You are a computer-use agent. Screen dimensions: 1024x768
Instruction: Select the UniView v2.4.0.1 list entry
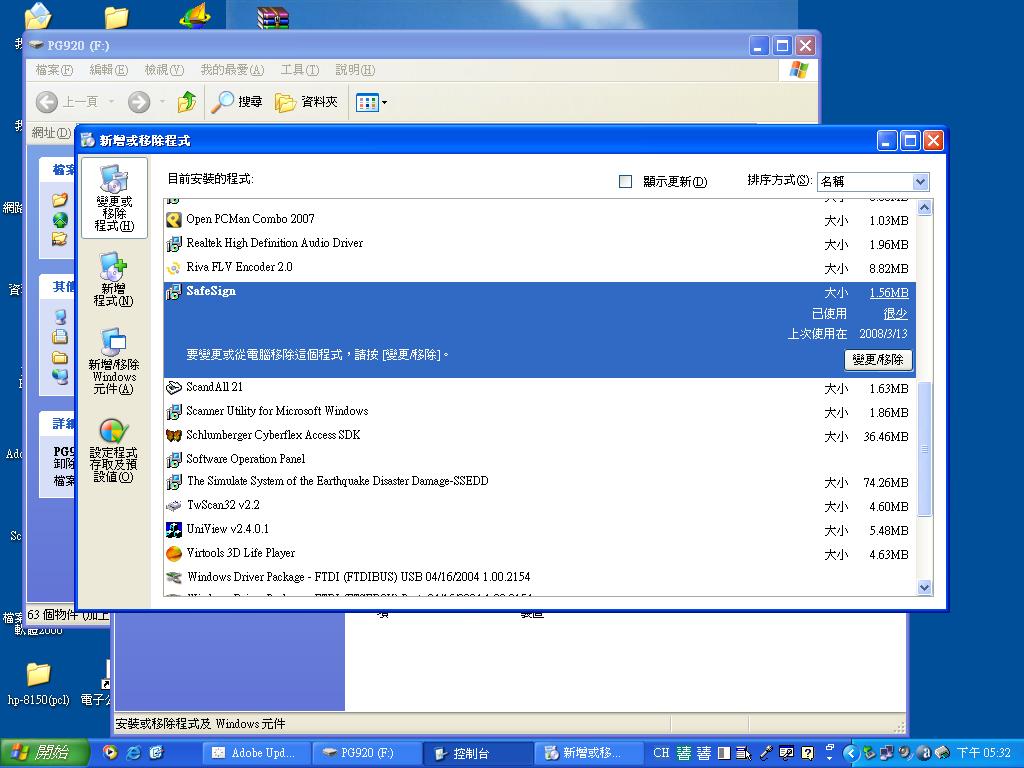[x=227, y=529]
